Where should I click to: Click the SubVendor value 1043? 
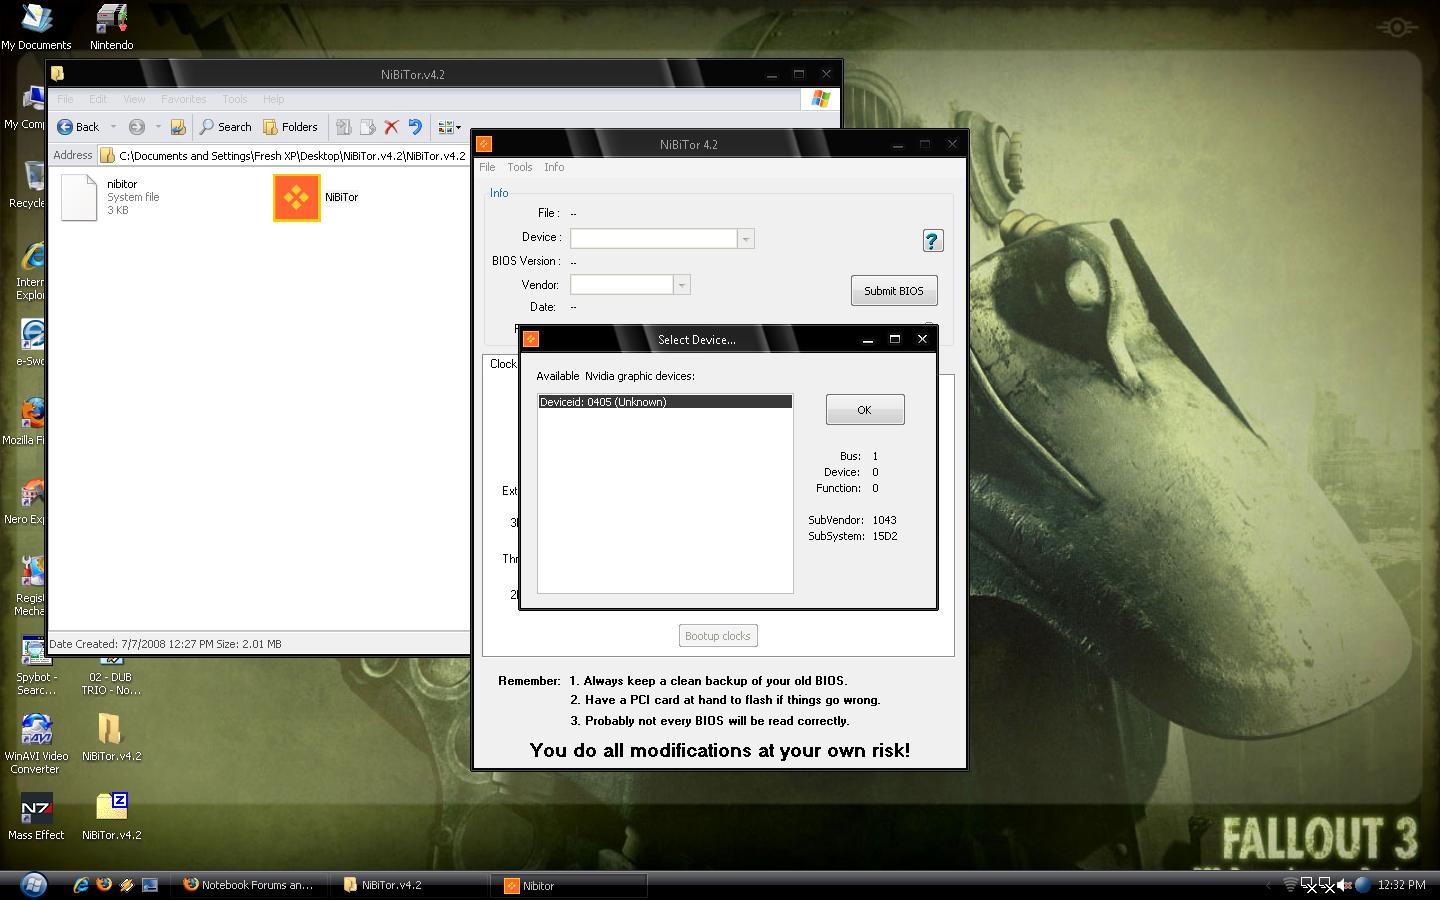pyautogui.click(x=884, y=520)
